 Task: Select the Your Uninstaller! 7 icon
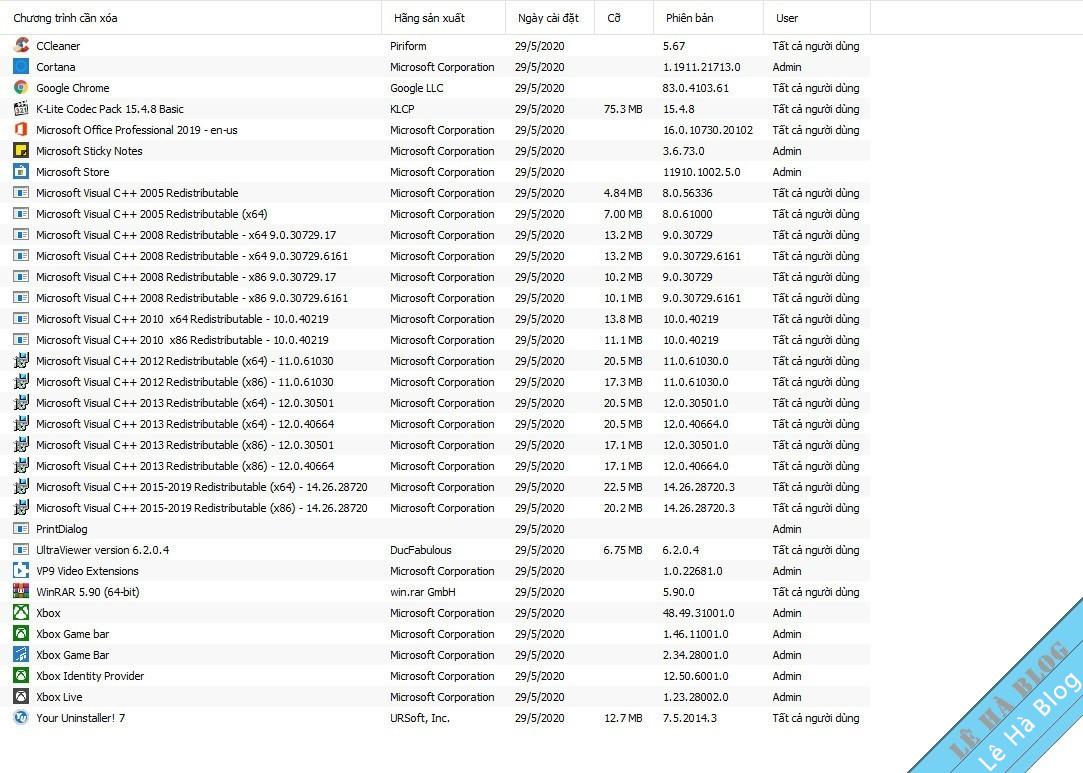(21, 718)
